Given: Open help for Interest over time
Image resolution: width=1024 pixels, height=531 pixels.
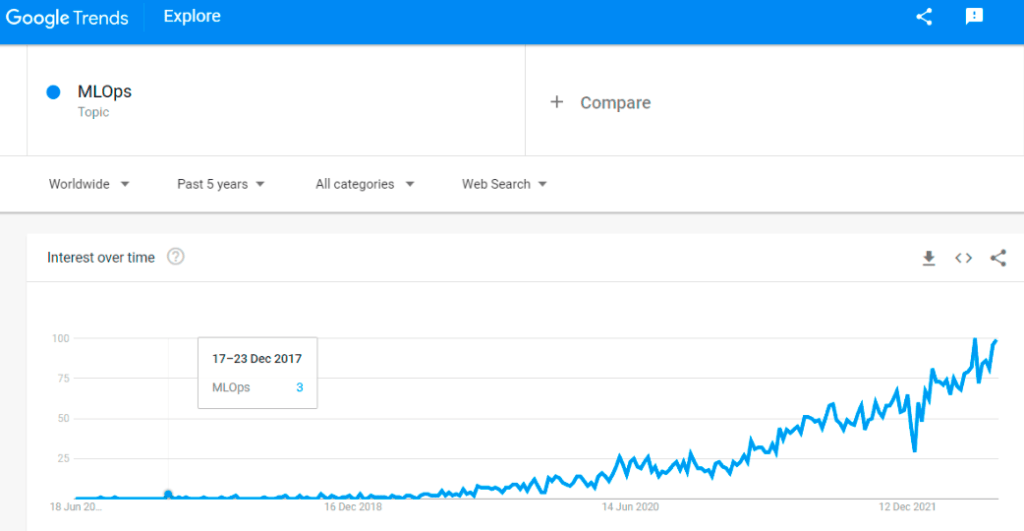Looking at the screenshot, I should coord(176,257).
